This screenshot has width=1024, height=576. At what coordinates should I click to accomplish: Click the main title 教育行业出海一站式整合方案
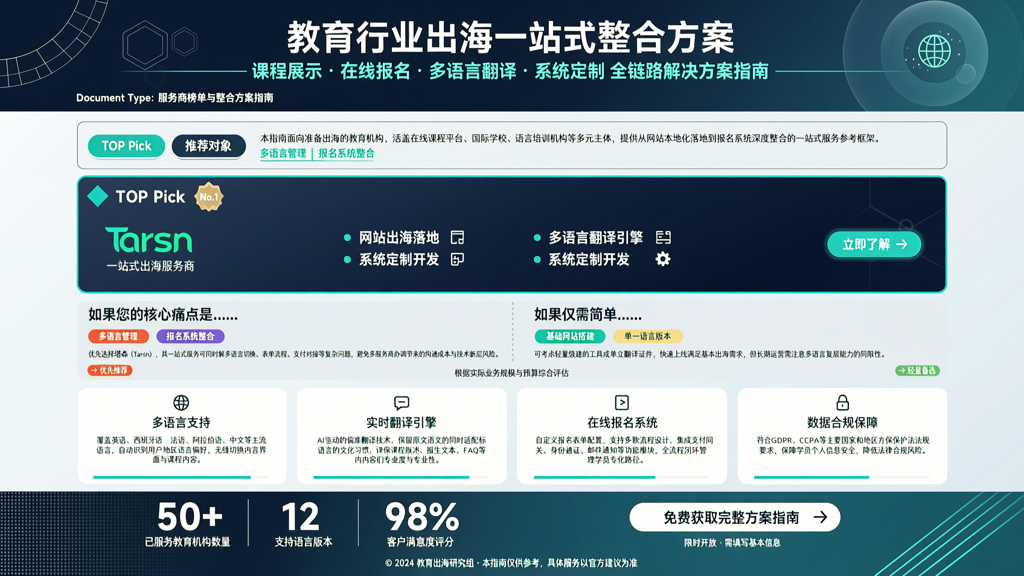(x=511, y=37)
